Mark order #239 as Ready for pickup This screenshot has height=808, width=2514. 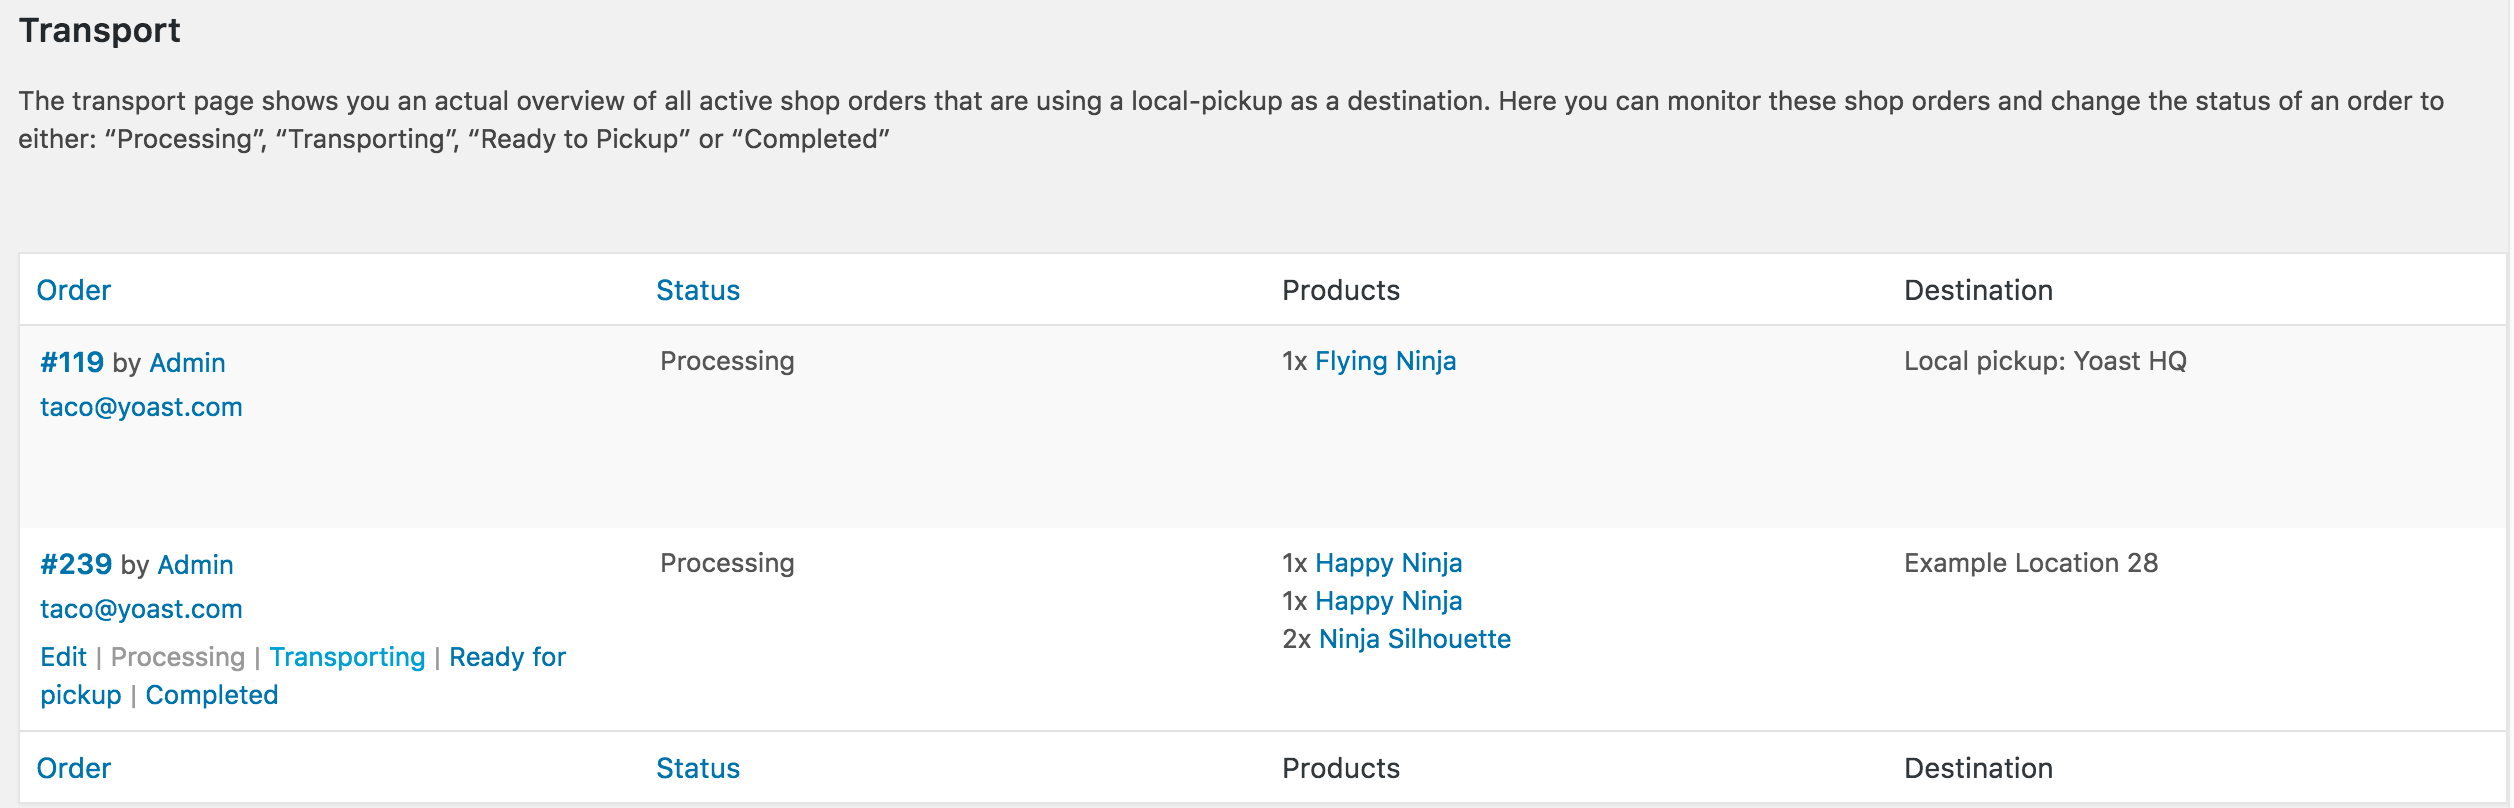507,657
